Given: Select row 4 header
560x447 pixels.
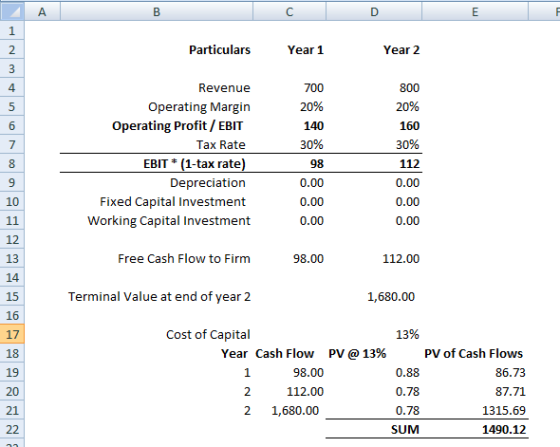Looking at the screenshot, I should point(12,87).
